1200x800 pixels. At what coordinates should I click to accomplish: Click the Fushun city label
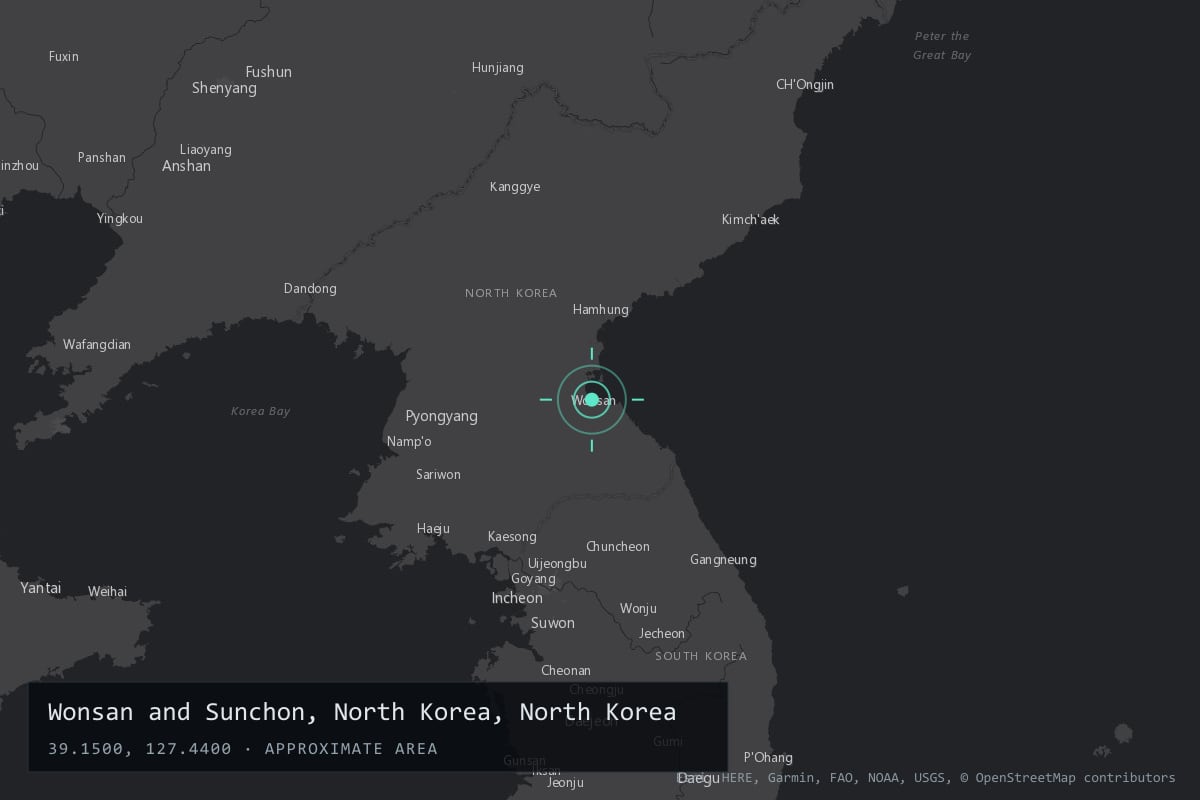click(269, 72)
